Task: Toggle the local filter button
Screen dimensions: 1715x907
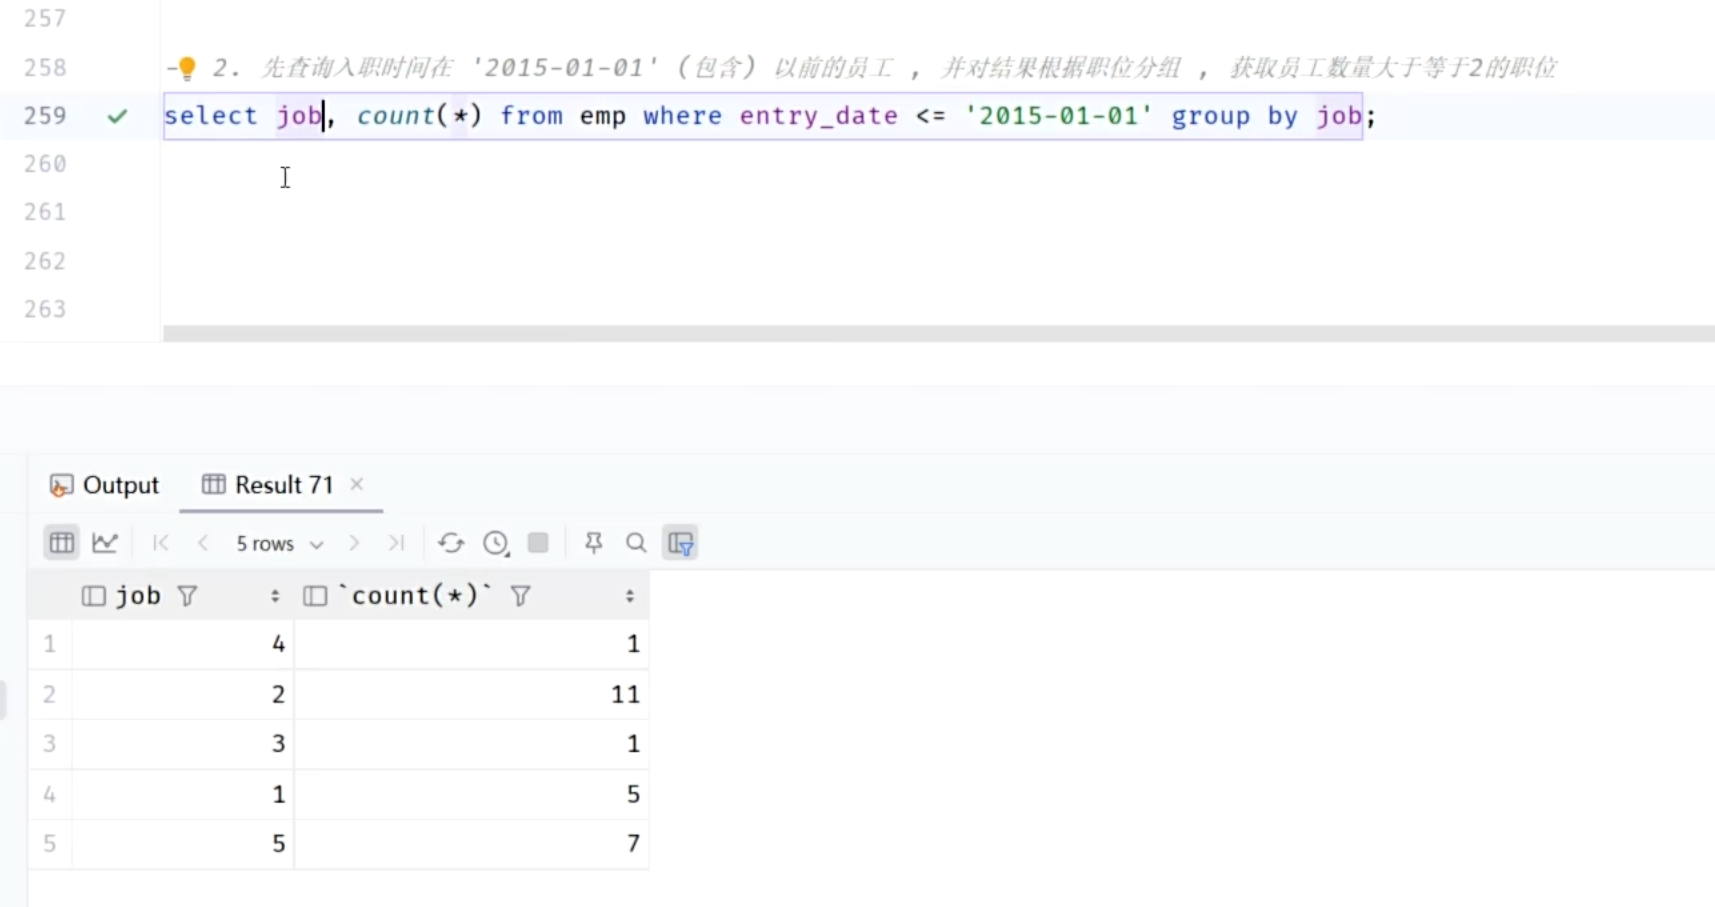Action: tap(680, 543)
